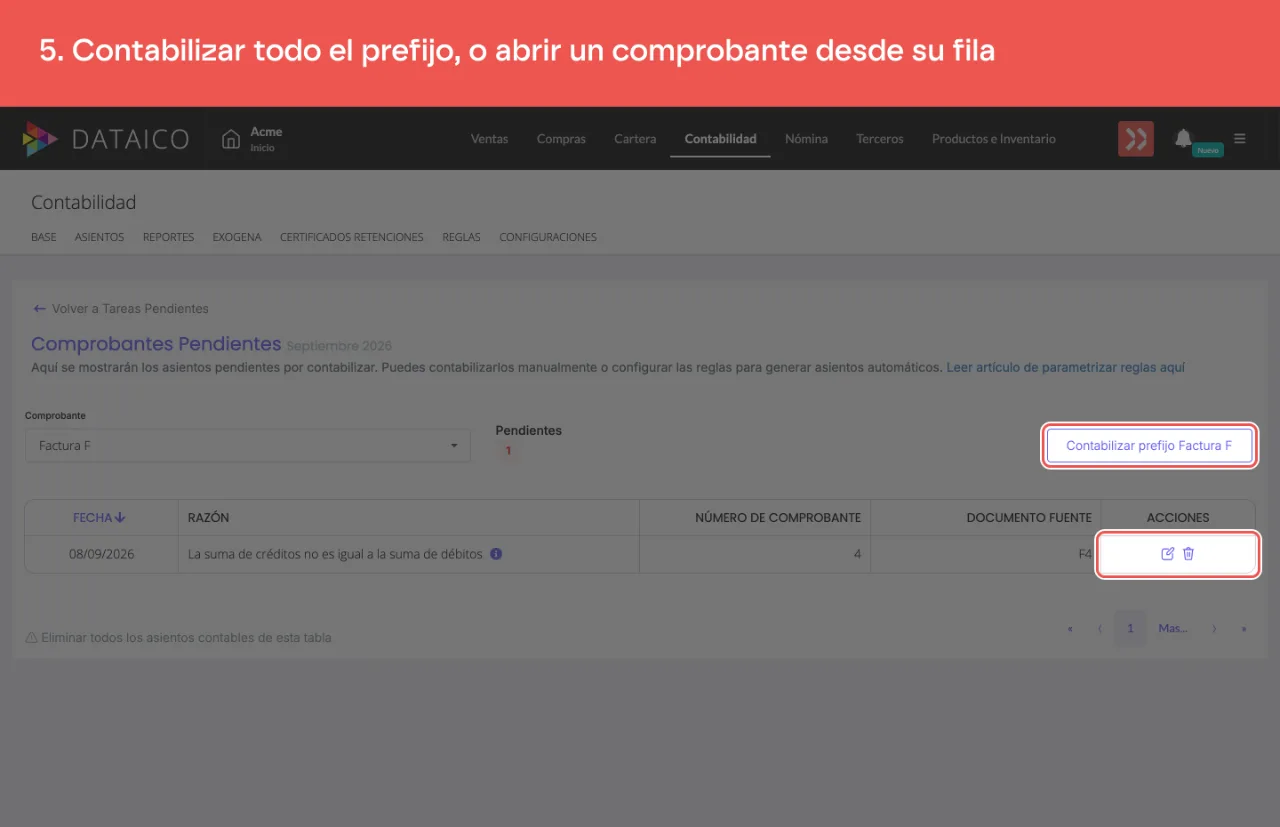Open the Compras menu
The width and height of the screenshot is (1280, 827).
tap(561, 139)
